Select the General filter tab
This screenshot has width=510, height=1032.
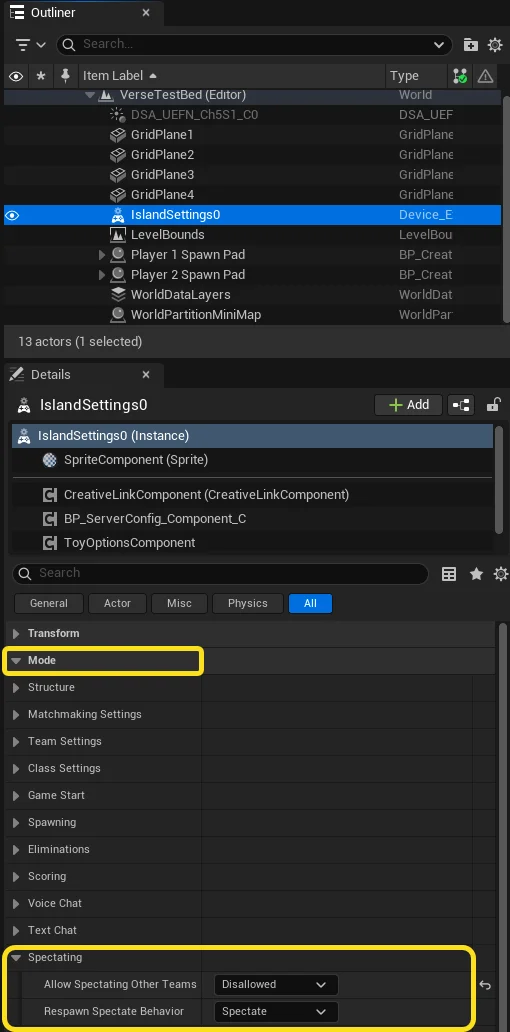(x=49, y=604)
